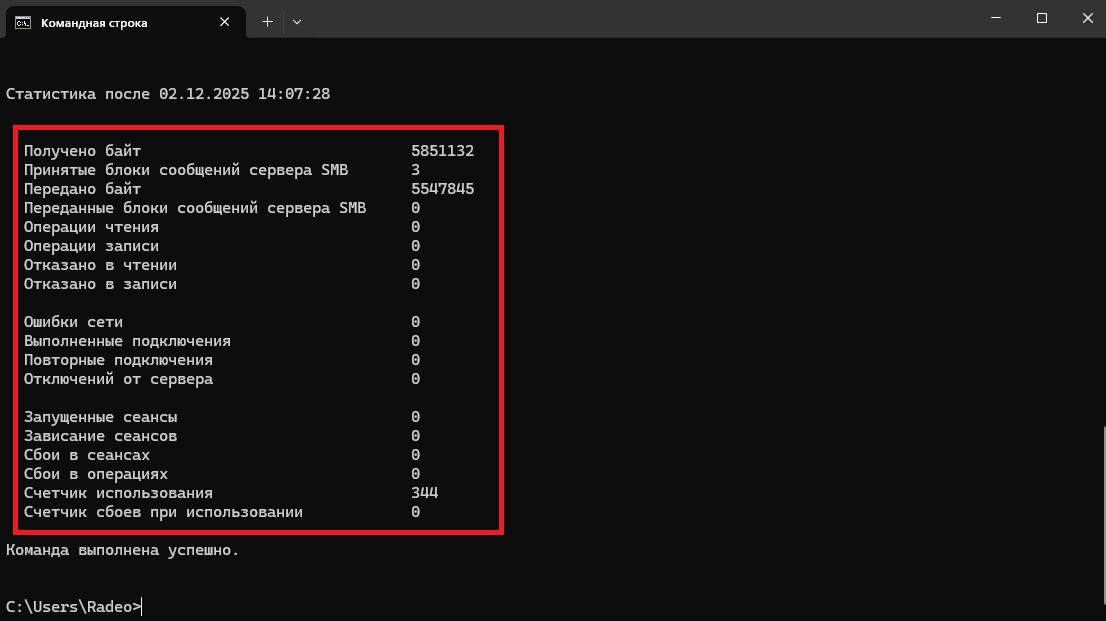Click the Передано байт value 5547845
1106x621 pixels.
(x=442, y=189)
